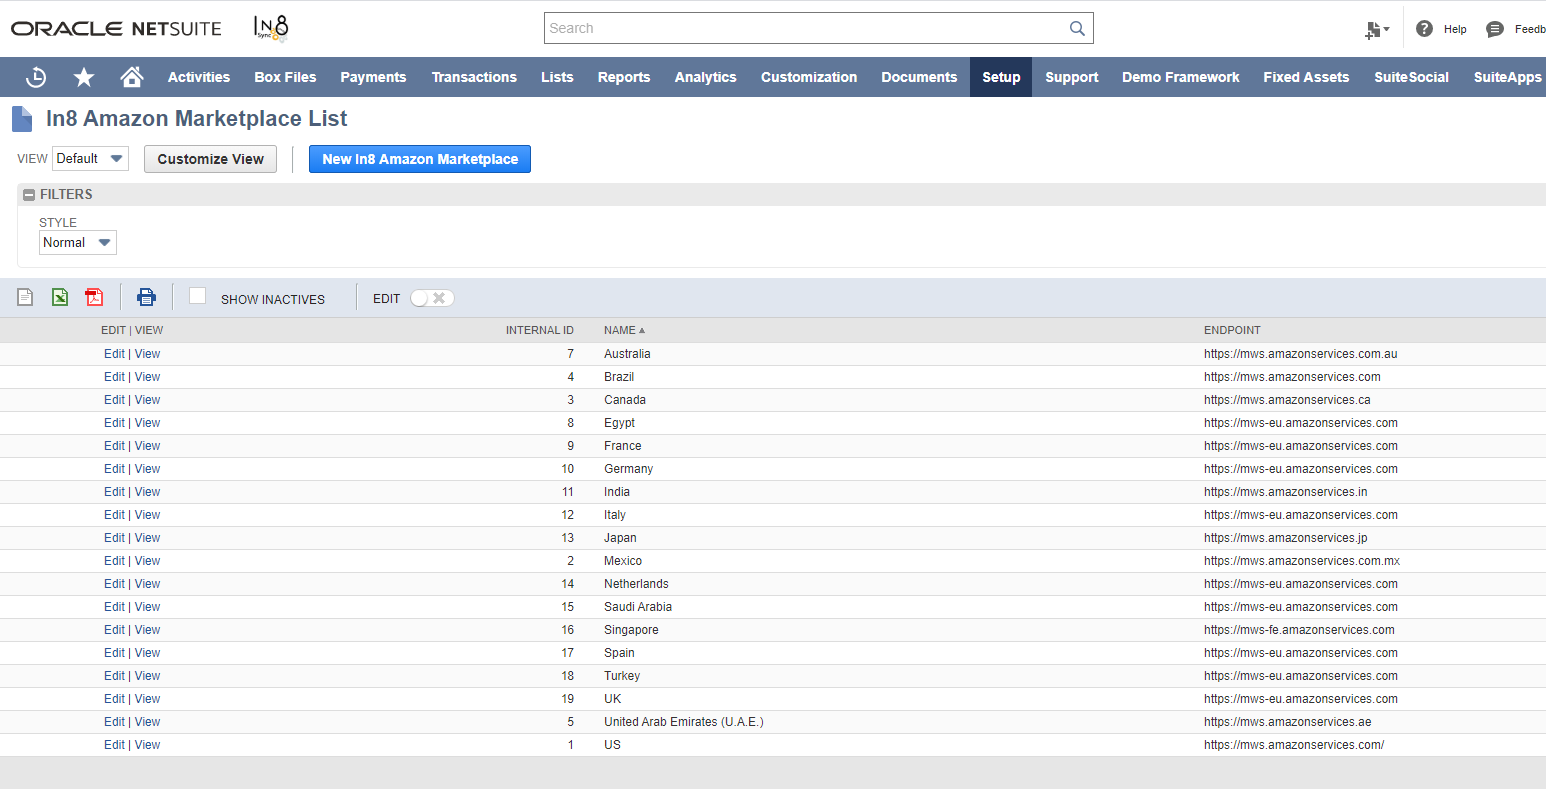The image size is (1546, 789).
Task: Click View link for UK row
Action: 148,699
